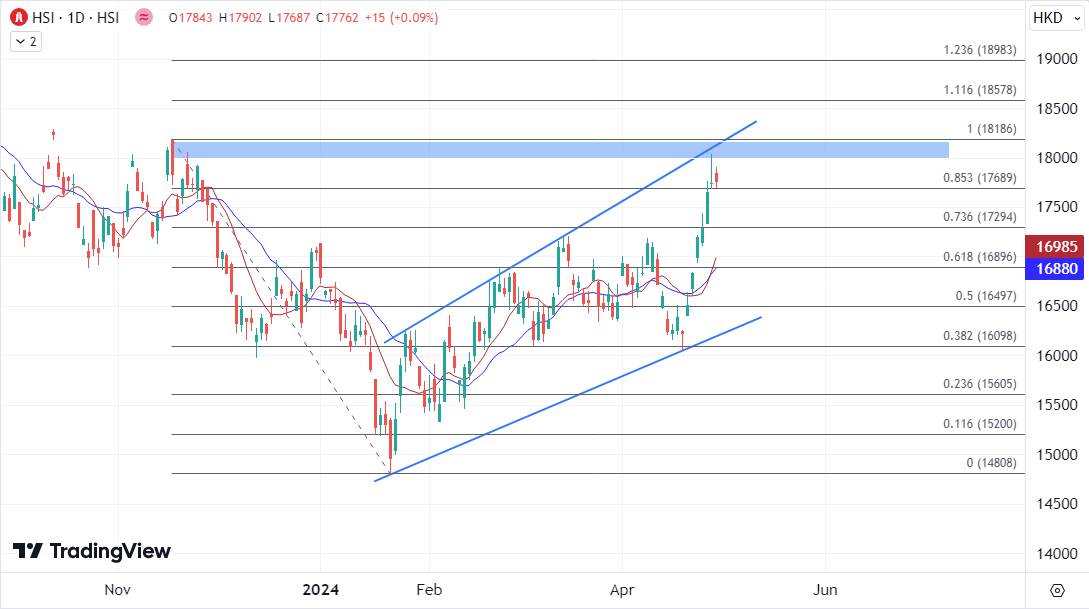Screen dimensions: 1089x609
Task: Click the 2024 label on time axis
Action: pos(320,590)
